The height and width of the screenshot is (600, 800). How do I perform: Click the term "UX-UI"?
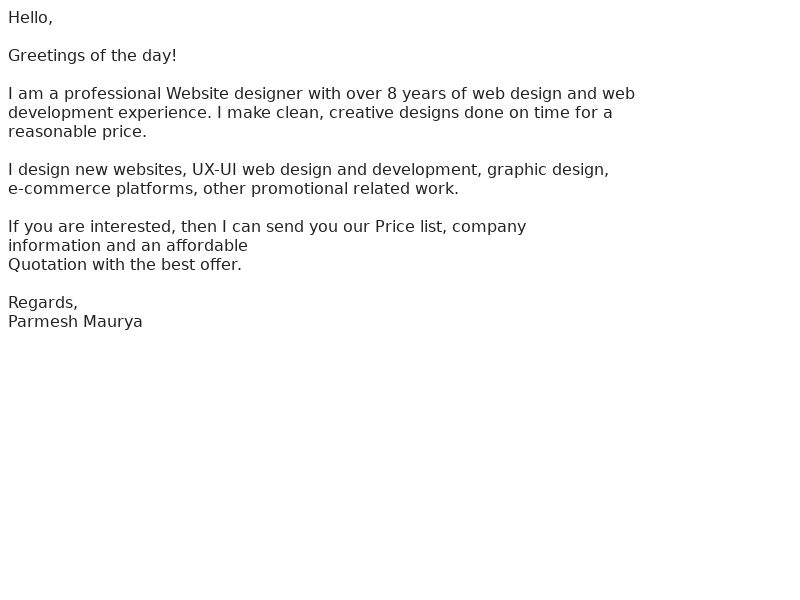point(214,170)
